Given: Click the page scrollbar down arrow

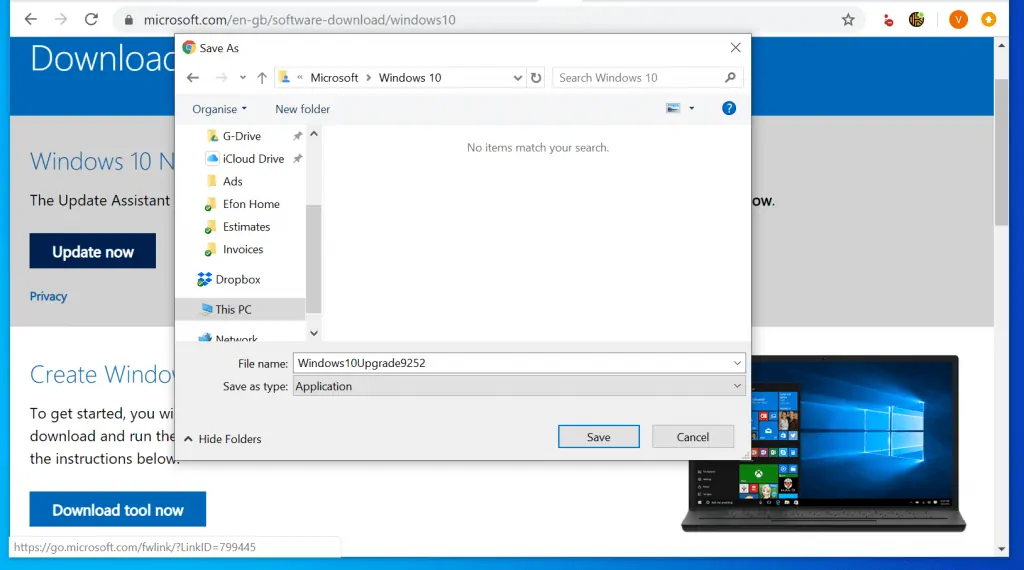Looking at the screenshot, I should [x=1001, y=549].
